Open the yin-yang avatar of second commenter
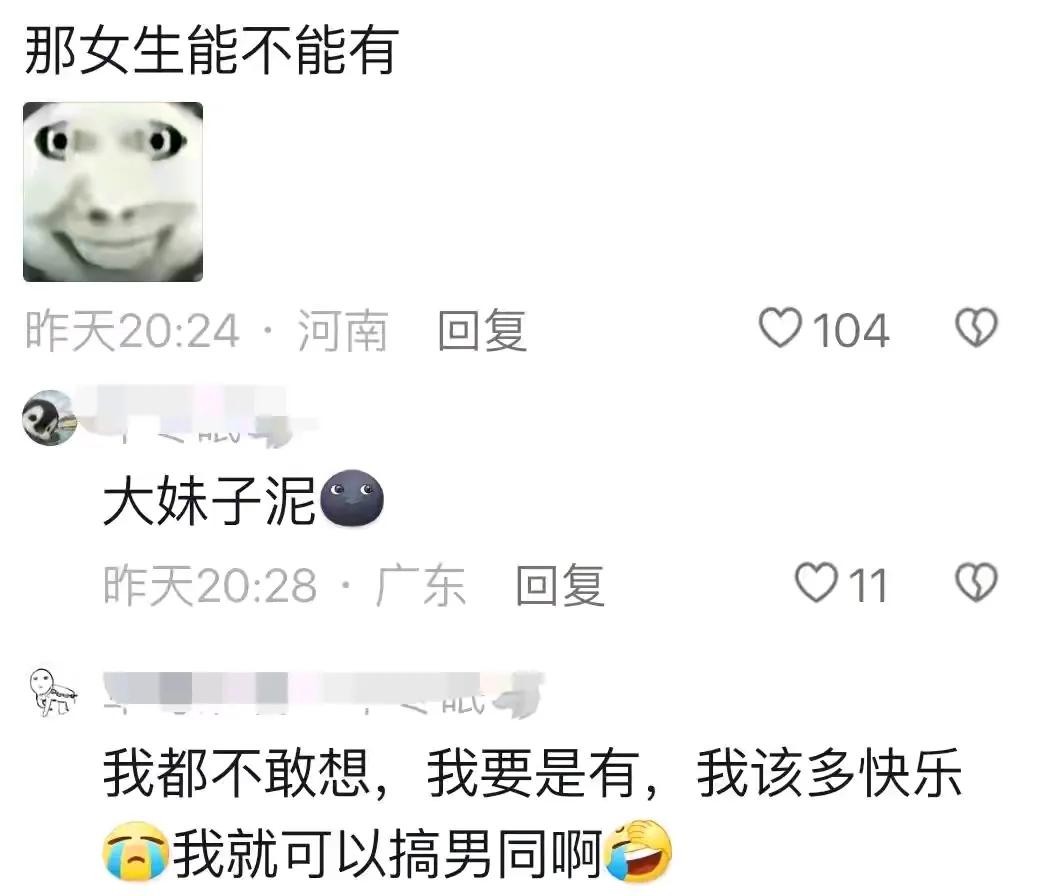The width and height of the screenshot is (1054, 896). (x=49, y=417)
